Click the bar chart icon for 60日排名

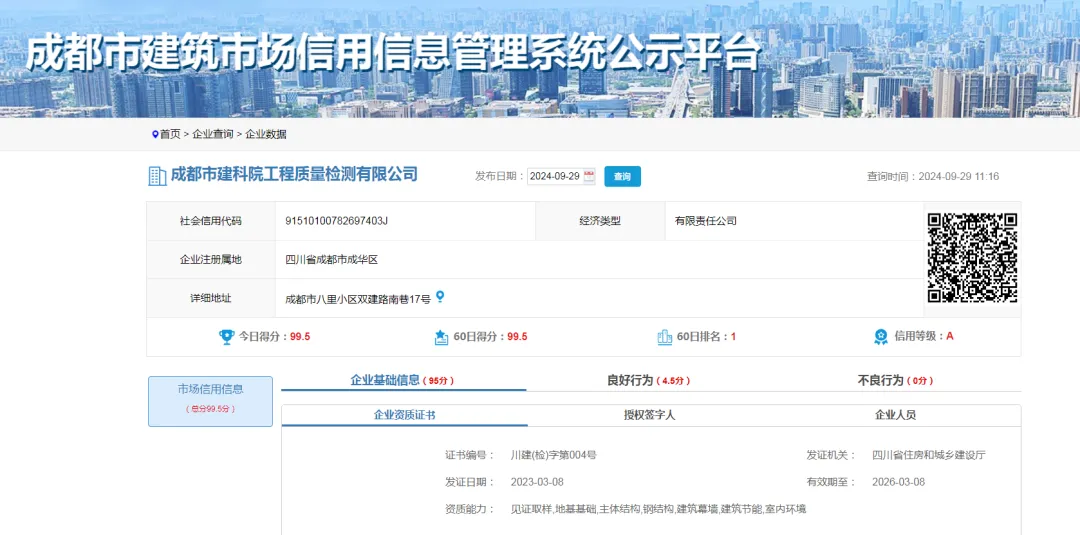pyautogui.click(x=664, y=337)
